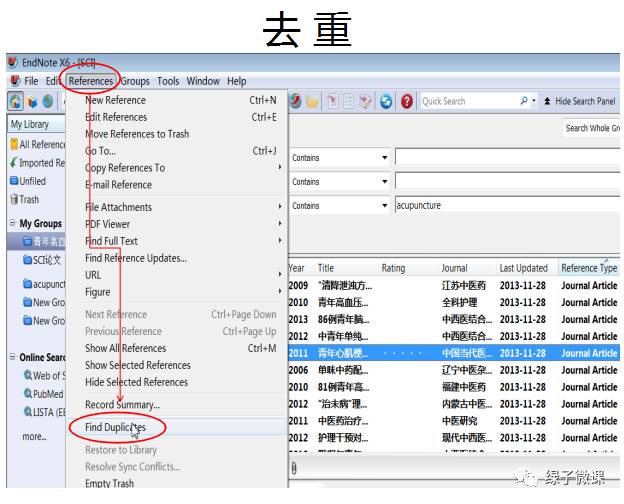The image size is (624, 504).
Task: Expand File Attachments submenu
Action: click(280, 206)
